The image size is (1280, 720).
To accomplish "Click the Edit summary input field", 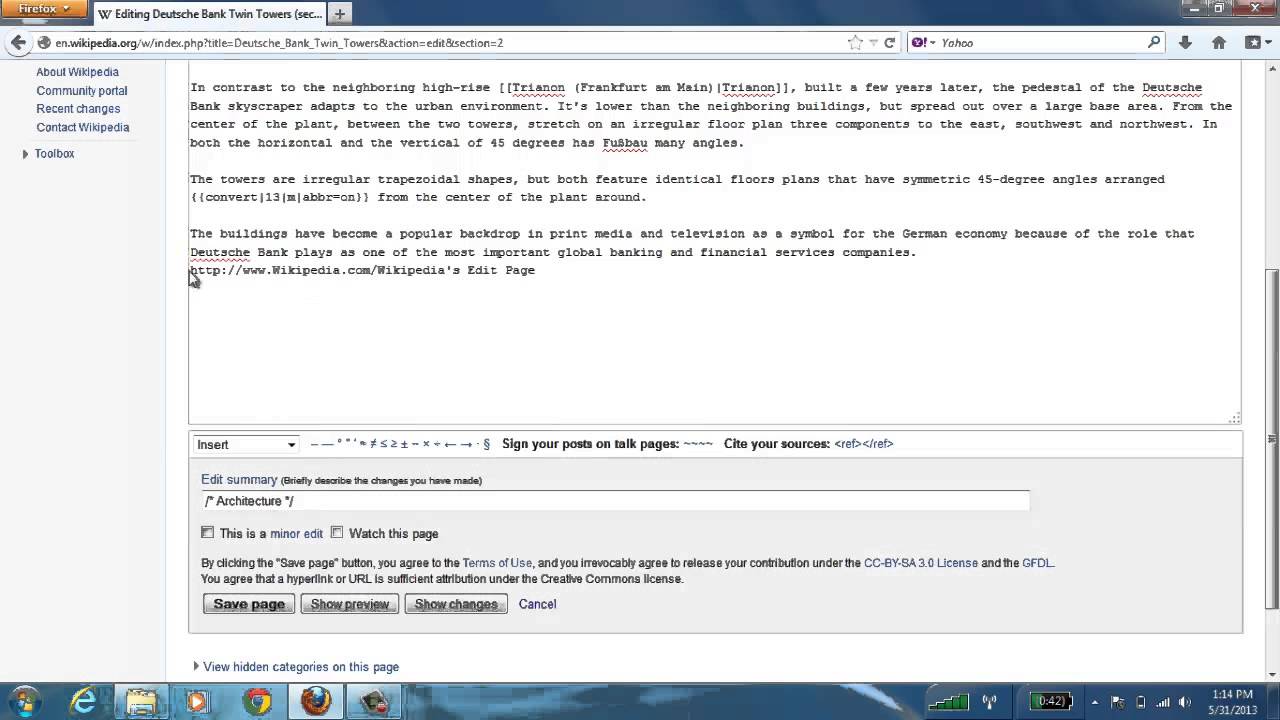I will 615,501.
